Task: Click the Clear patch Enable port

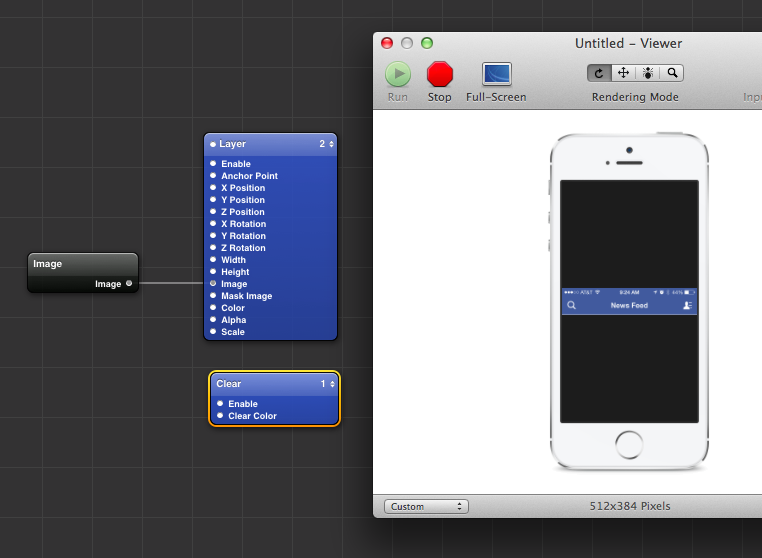Action: click(220, 403)
